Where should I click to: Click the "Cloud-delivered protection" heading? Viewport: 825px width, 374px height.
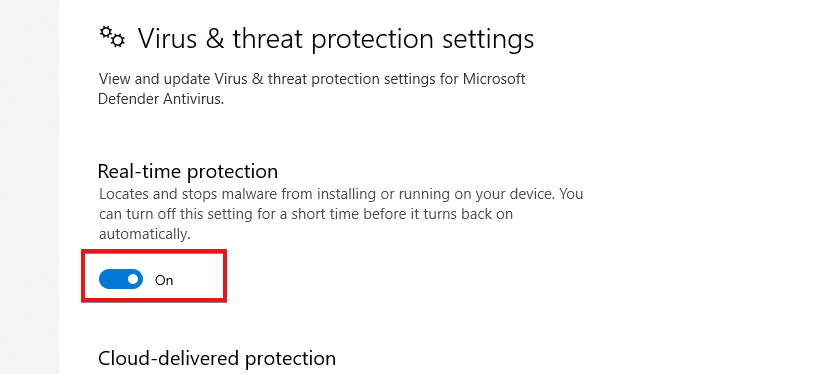click(217, 358)
